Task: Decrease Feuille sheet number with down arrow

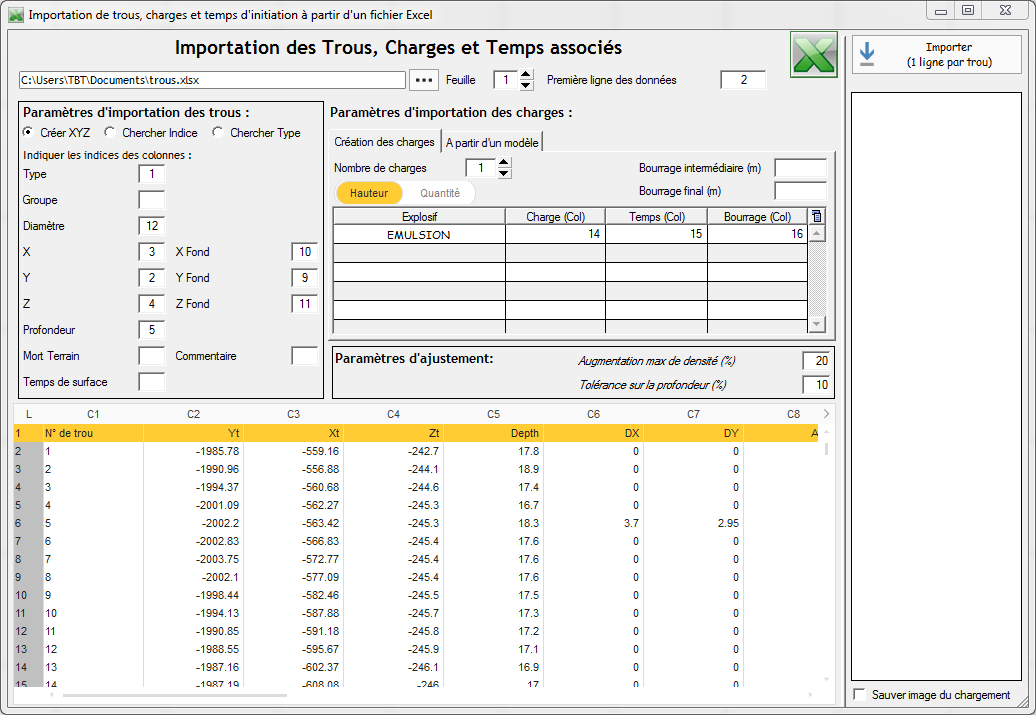Action: click(x=526, y=85)
